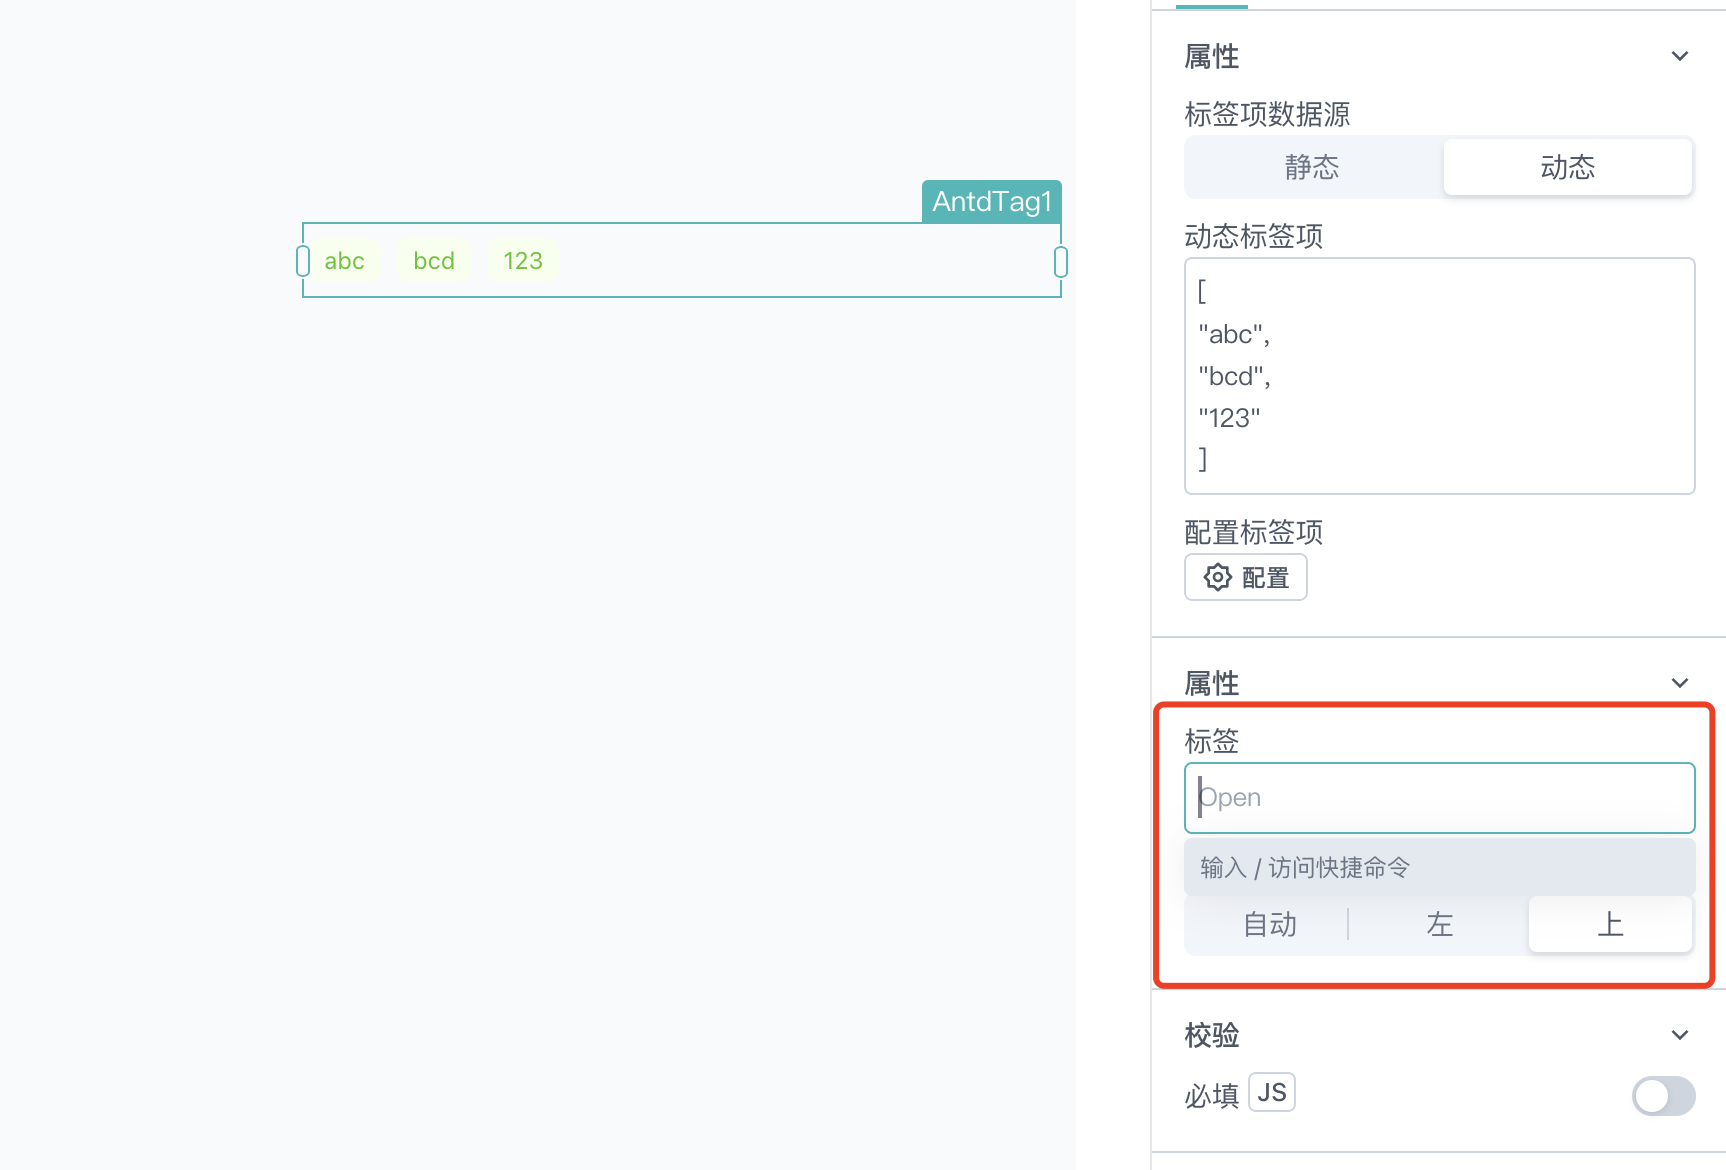Click the JS badge next to 必填
Image resolution: width=1726 pixels, height=1170 pixels.
point(1272,1092)
